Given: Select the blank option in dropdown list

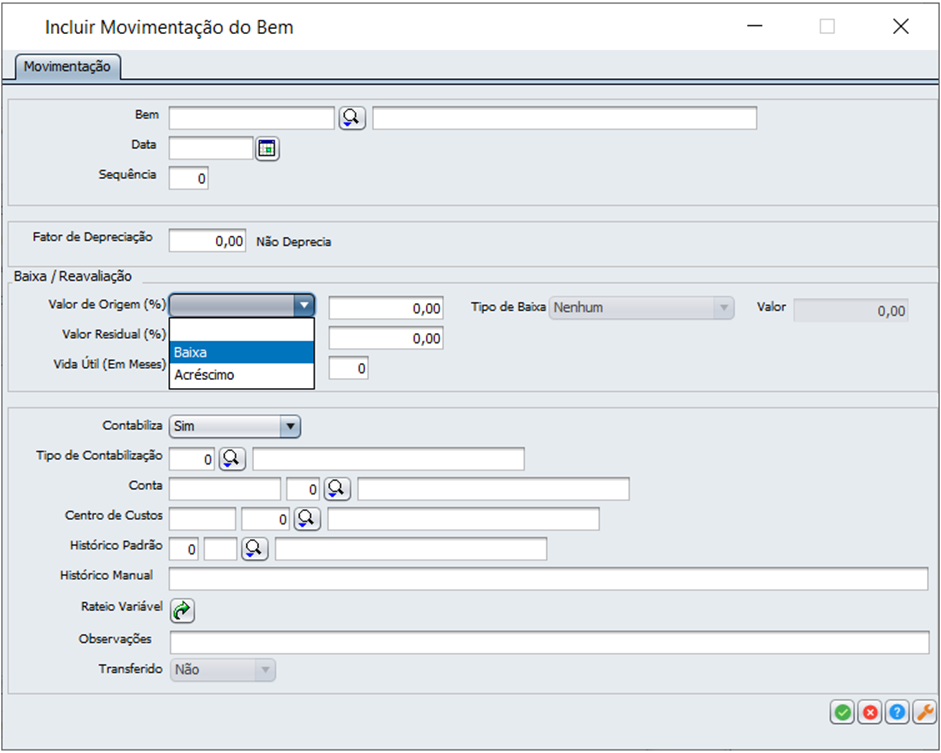Looking at the screenshot, I should [241, 329].
